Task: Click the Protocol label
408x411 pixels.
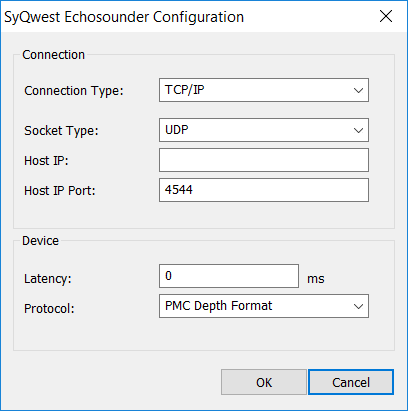Action: (x=49, y=309)
